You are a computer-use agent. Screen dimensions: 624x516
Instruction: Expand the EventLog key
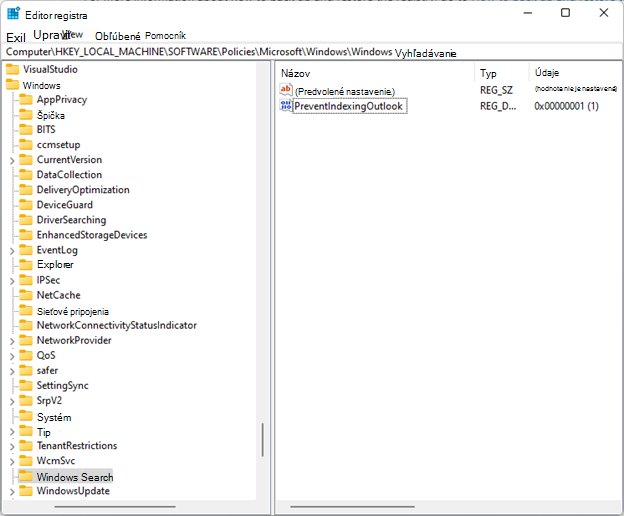[12, 251]
